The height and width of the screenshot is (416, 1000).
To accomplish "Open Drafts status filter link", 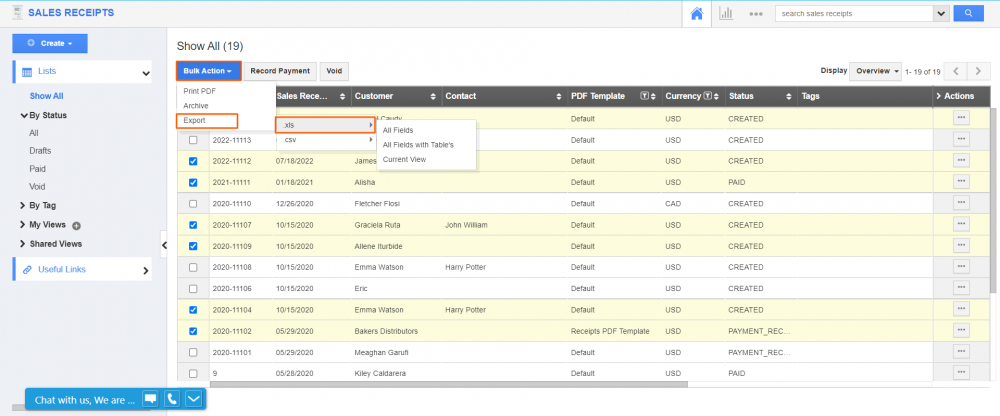I will coord(40,150).
